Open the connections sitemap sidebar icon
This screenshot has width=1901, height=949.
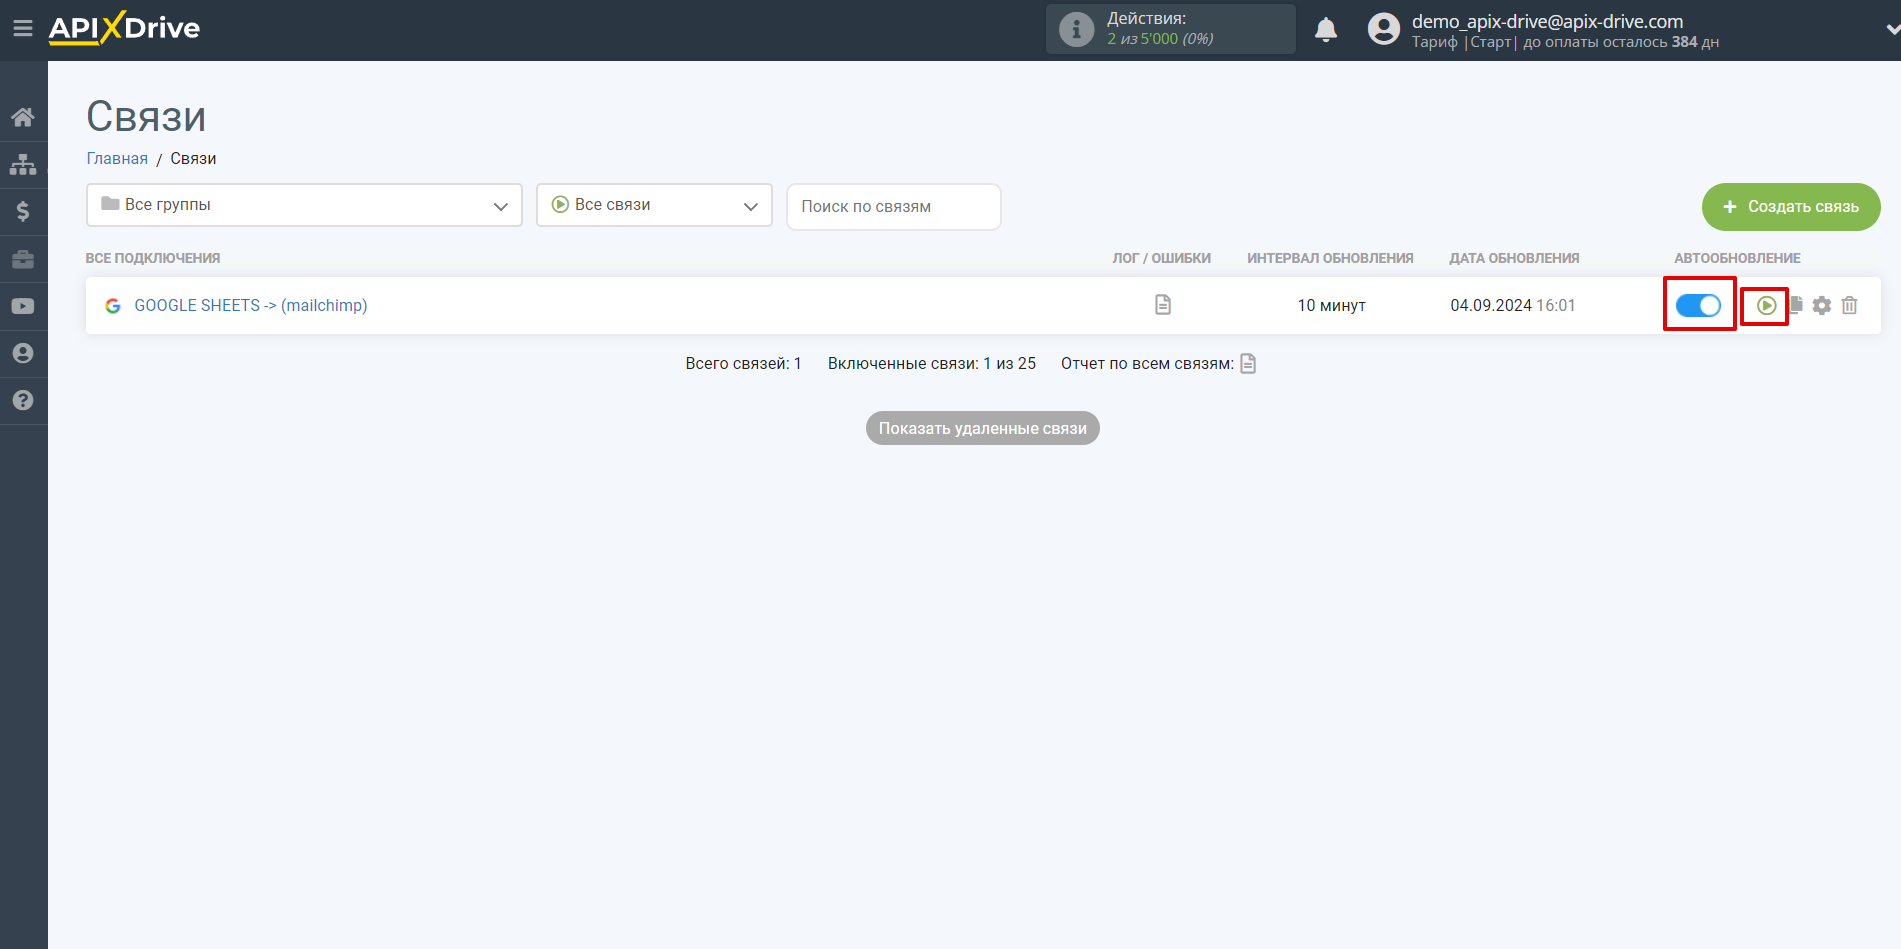23,164
